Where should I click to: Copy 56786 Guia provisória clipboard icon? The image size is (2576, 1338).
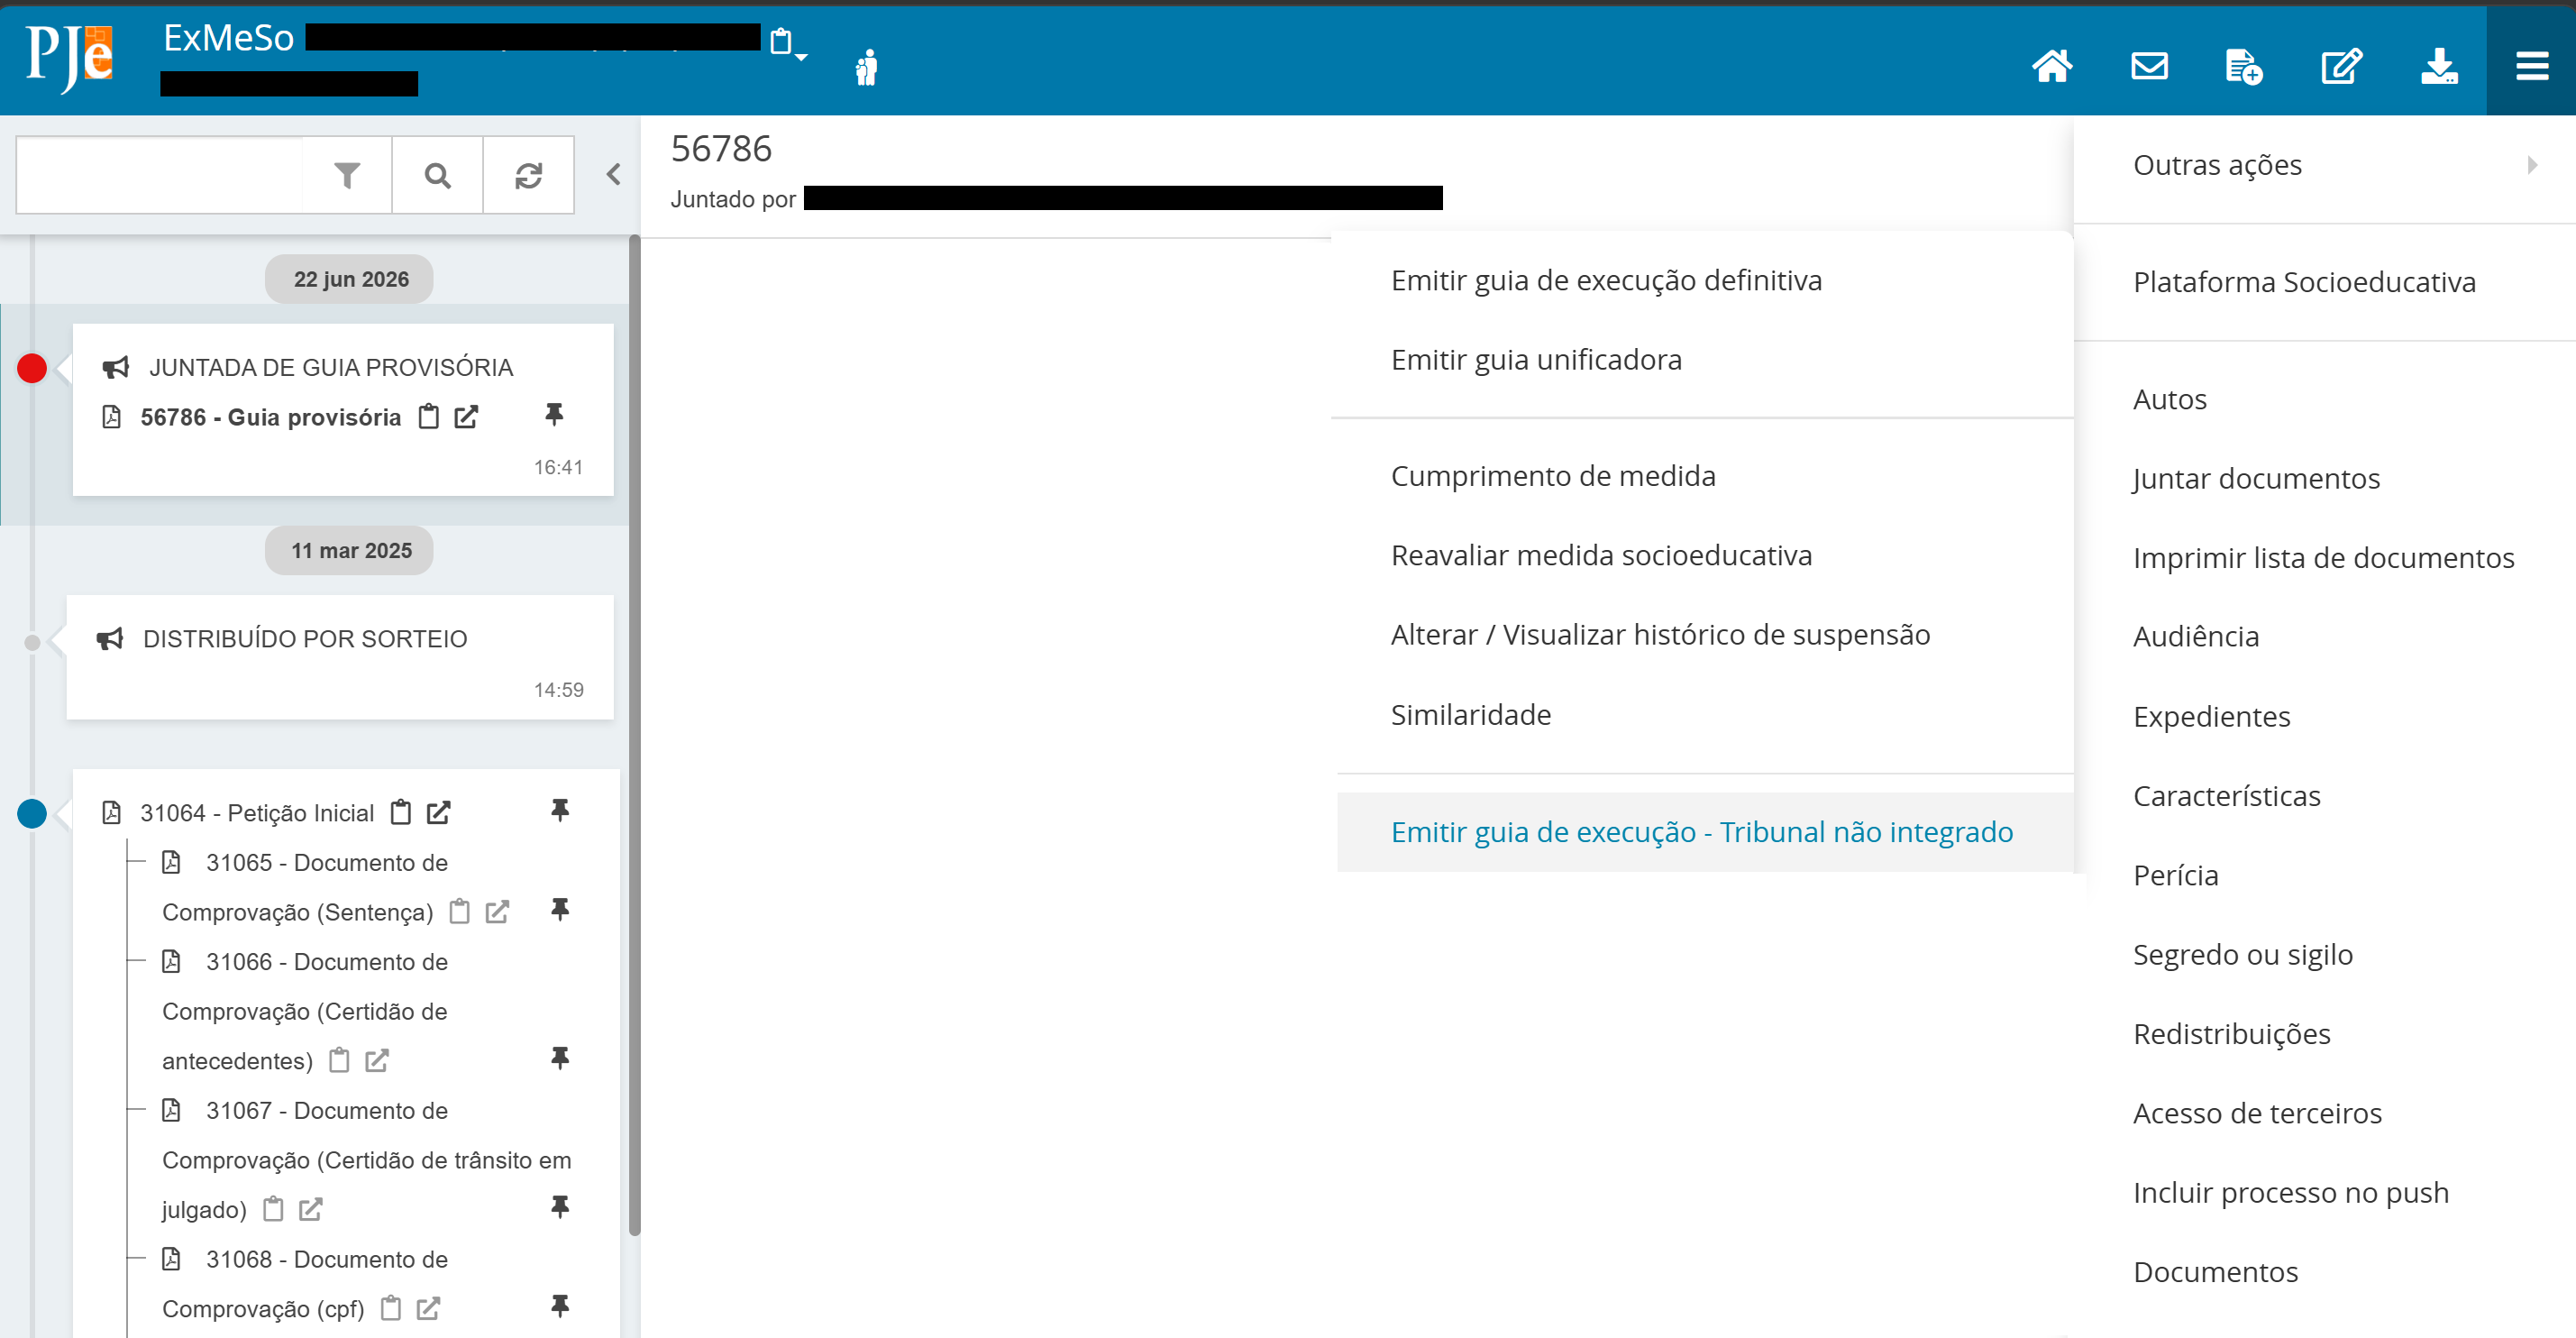428,416
